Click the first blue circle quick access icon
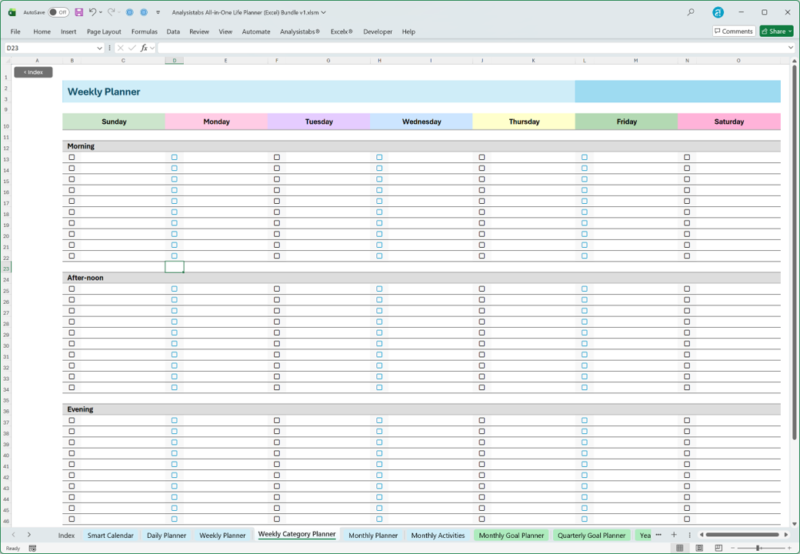Image resolution: width=800 pixels, height=554 pixels. click(130, 12)
